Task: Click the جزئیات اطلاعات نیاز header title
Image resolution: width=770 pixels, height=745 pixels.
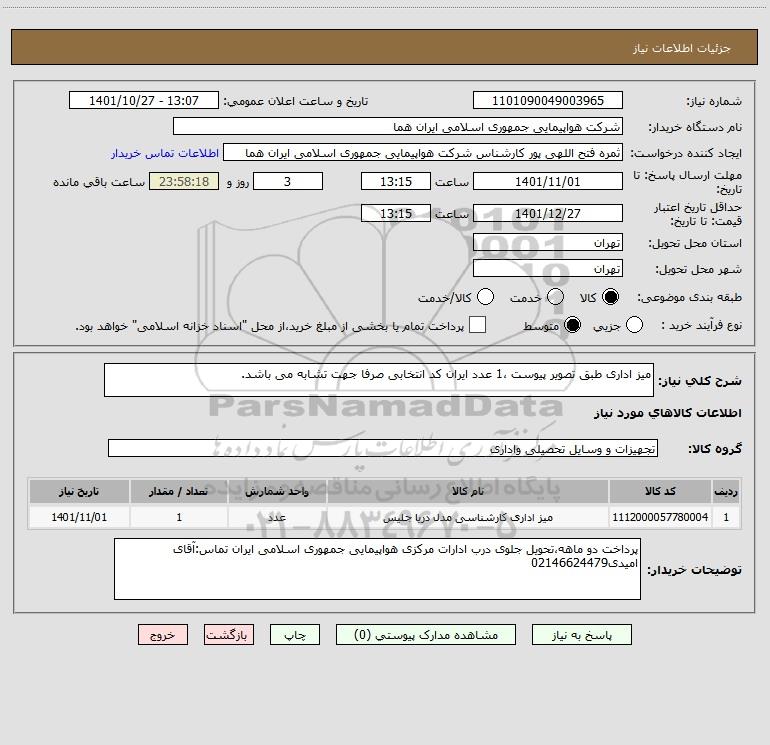Action: [x=682, y=48]
